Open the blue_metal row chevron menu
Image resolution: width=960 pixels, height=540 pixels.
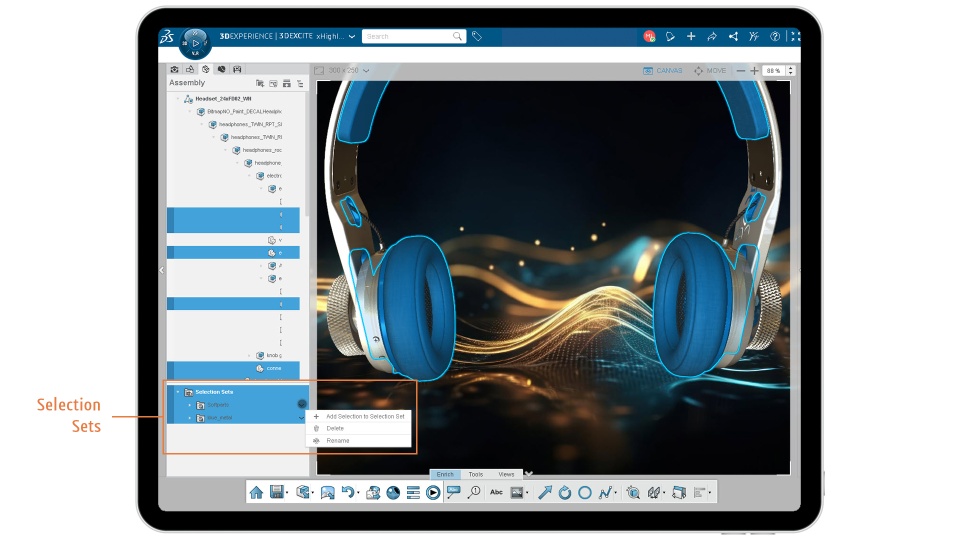(301, 418)
